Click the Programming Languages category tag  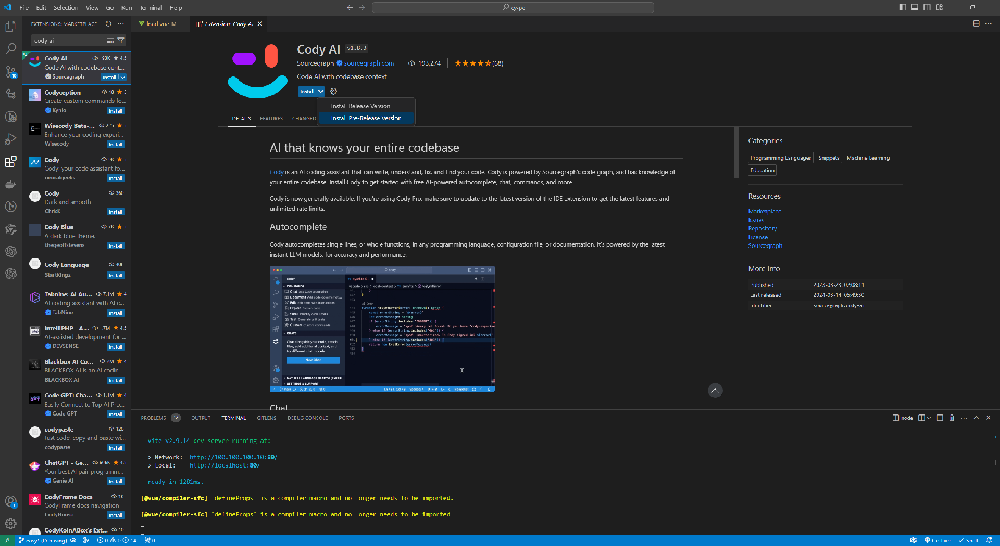780,158
